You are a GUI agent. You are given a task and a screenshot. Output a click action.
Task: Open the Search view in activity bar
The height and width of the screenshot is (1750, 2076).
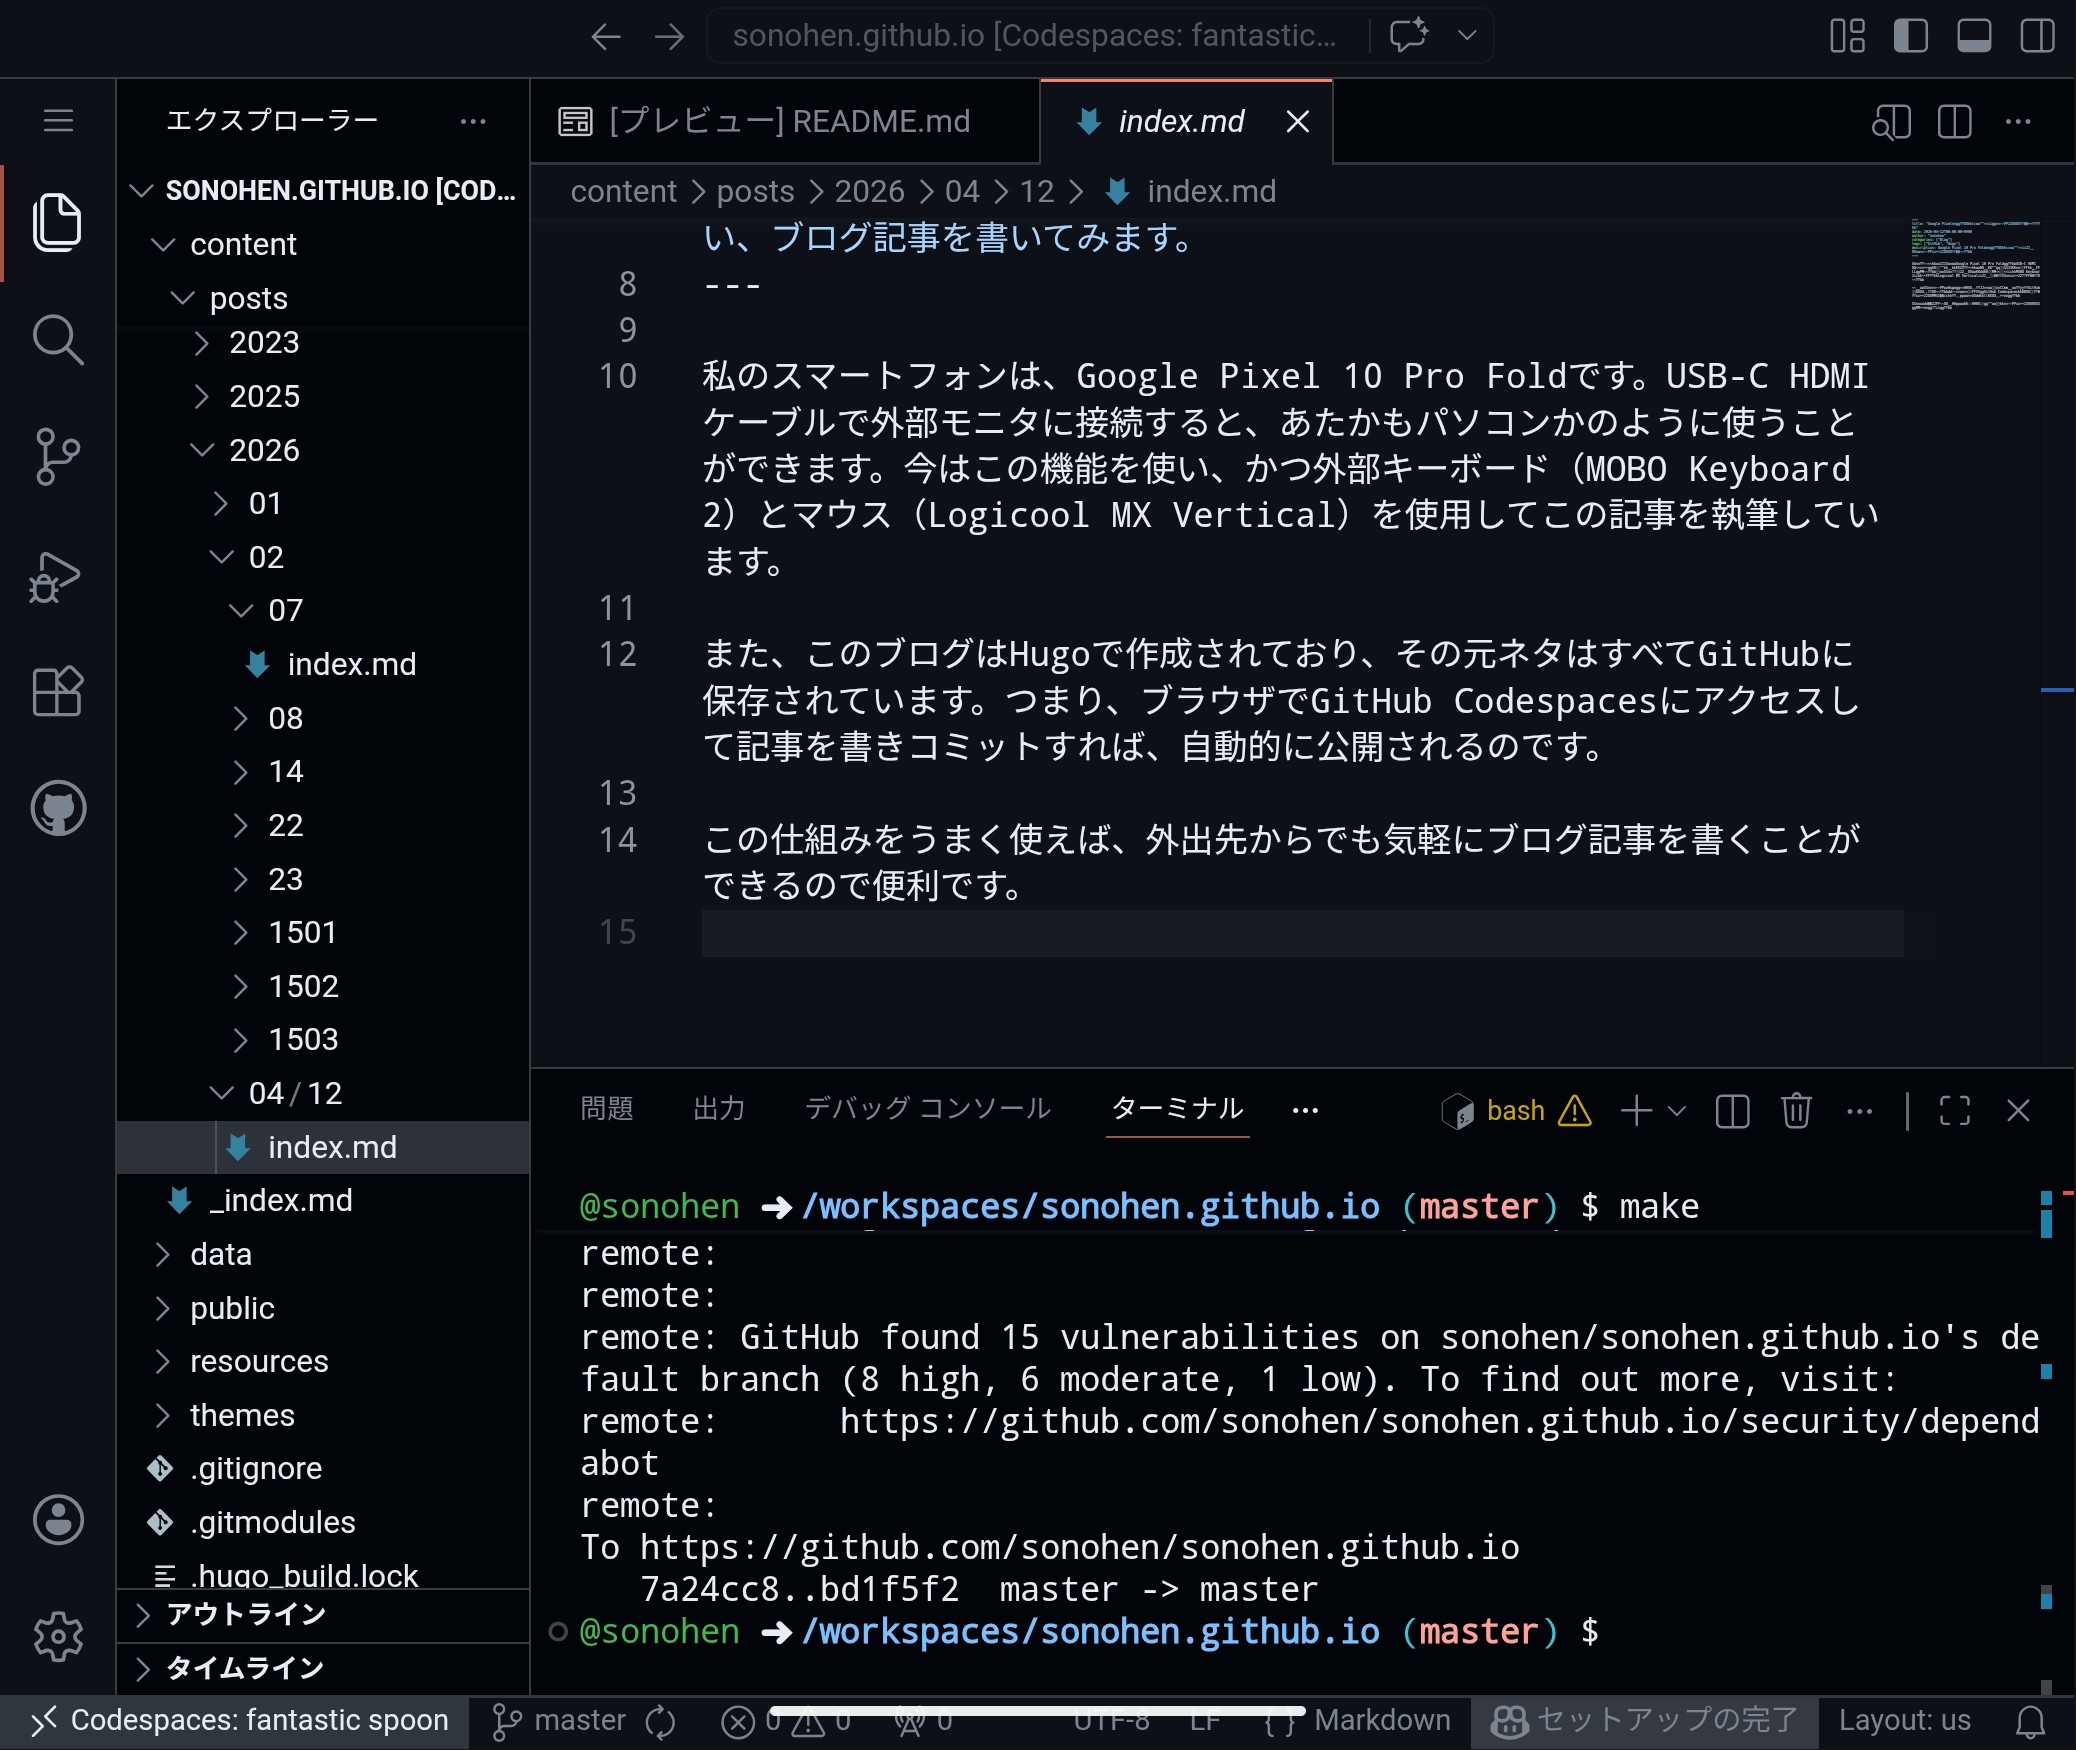(57, 340)
